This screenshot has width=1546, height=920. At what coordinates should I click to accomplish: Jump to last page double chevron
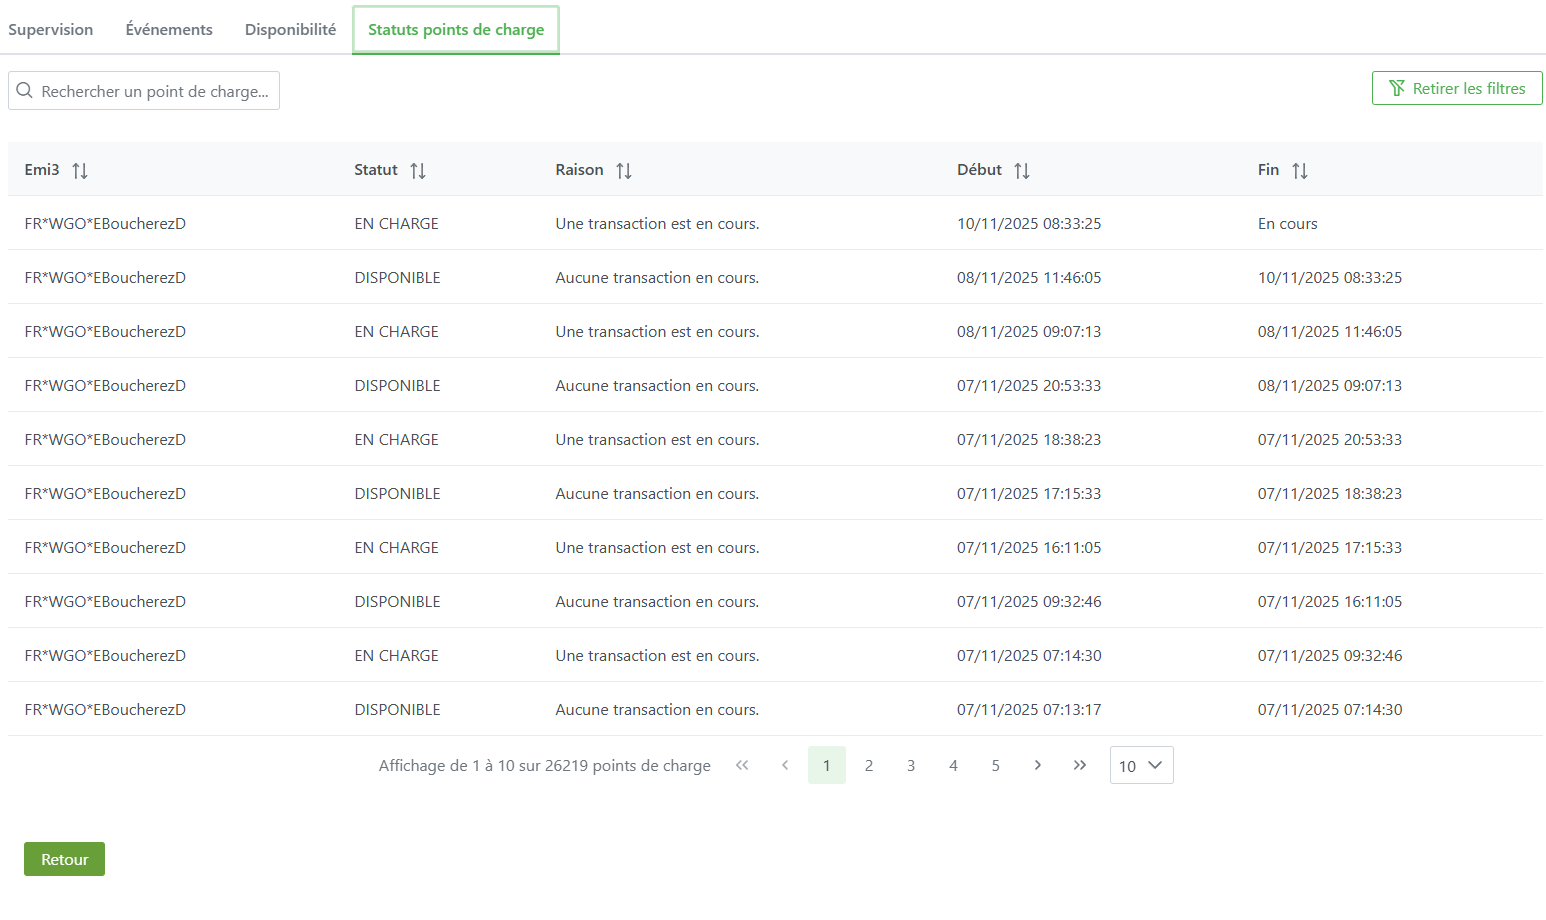tap(1079, 765)
